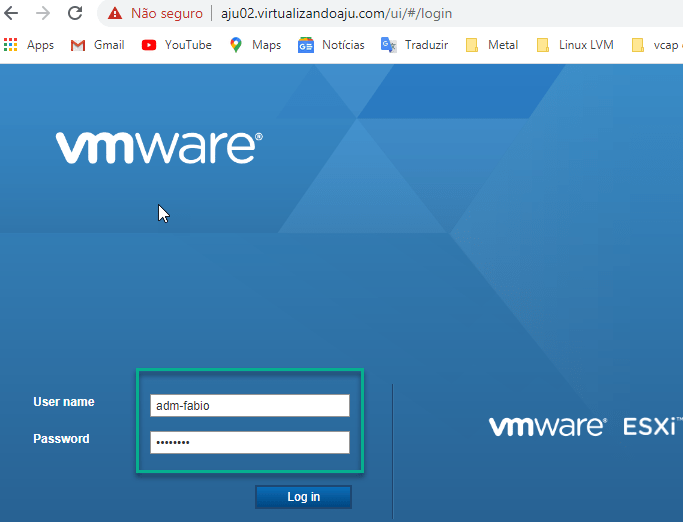Click the browser back arrow

pos(12,14)
